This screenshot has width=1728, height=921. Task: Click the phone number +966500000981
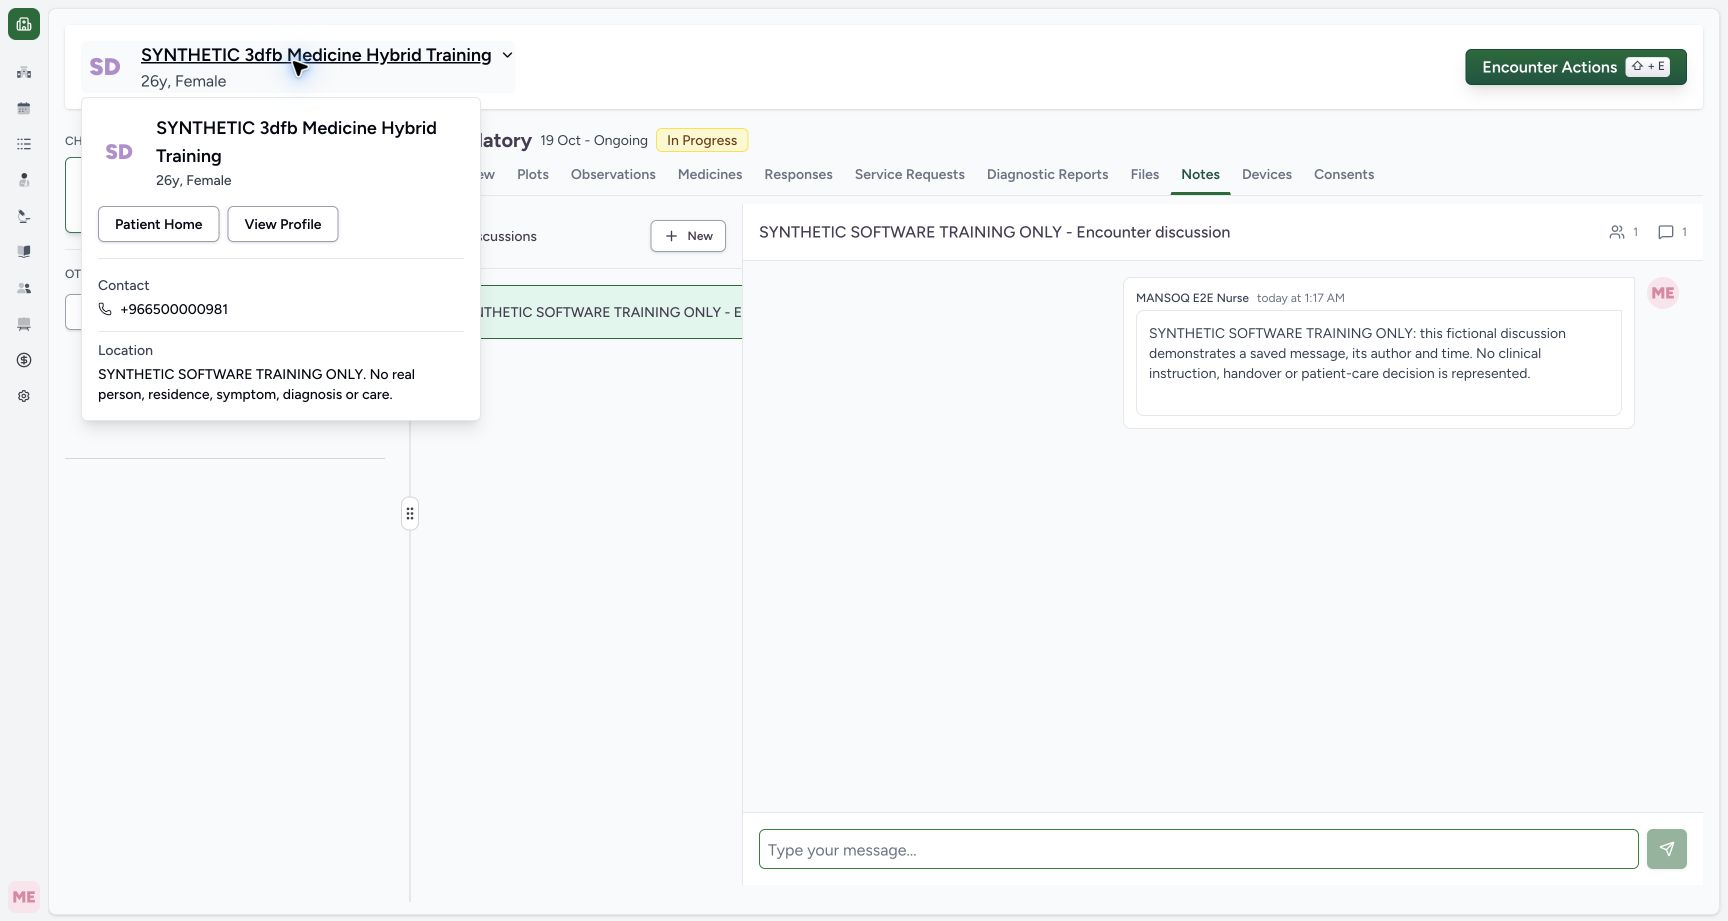[x=174, y=309]
